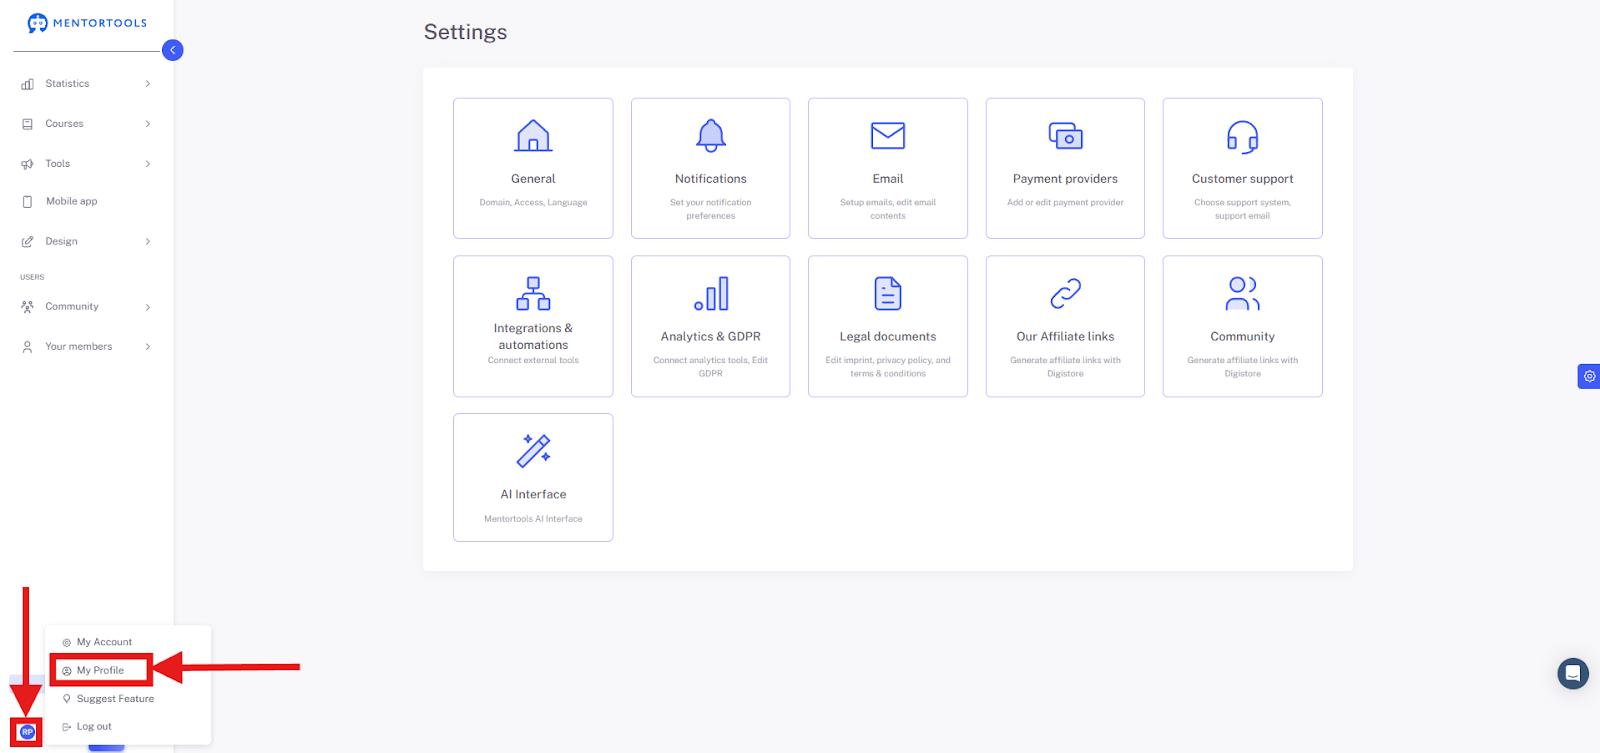
Task: Click the Your members person icon
Action: [x=27, y=347]
